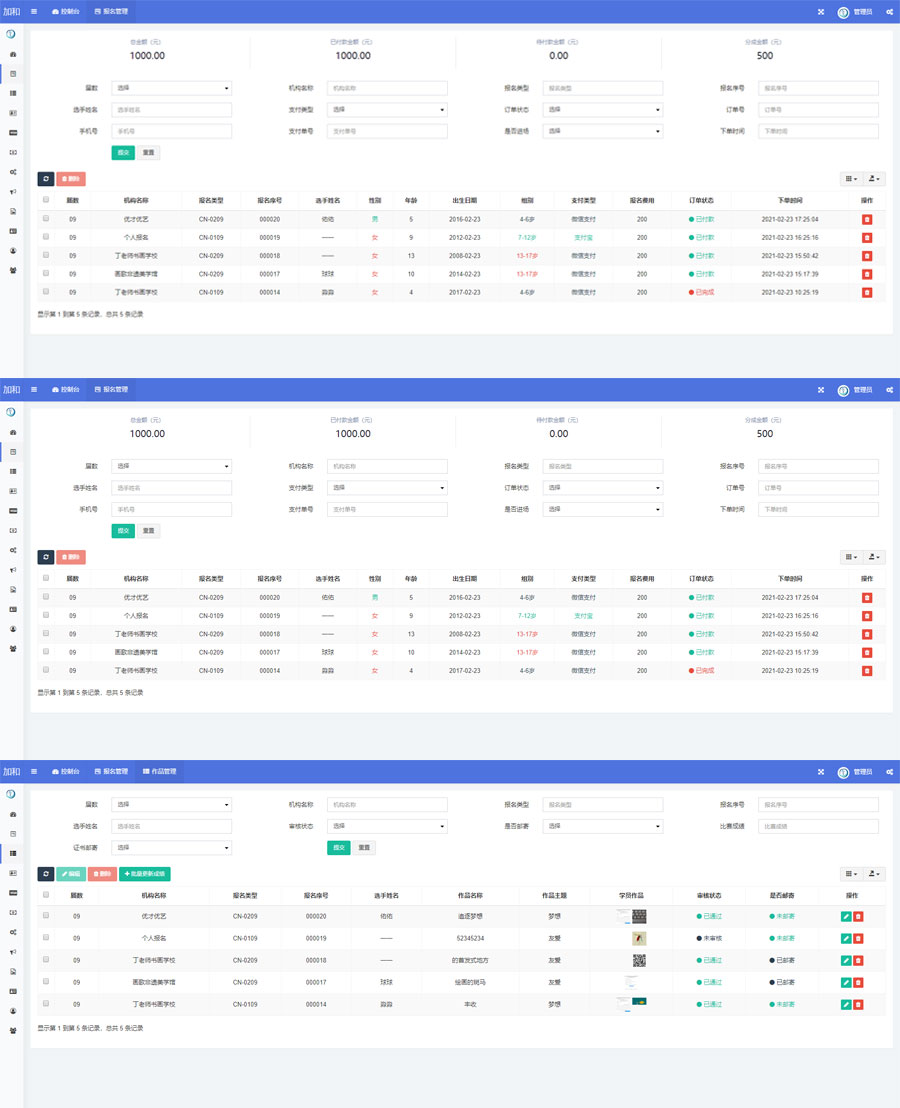Open the 审核状态 filter dropdown

click(387, 826)
